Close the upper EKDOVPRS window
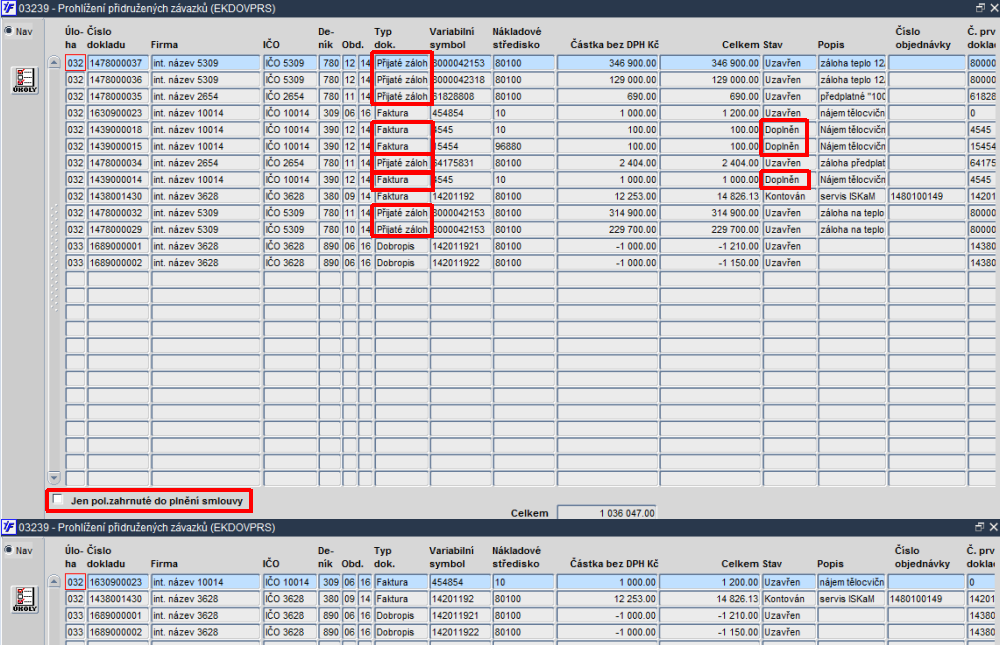The image size is (1000, 645). coord(994,8)
